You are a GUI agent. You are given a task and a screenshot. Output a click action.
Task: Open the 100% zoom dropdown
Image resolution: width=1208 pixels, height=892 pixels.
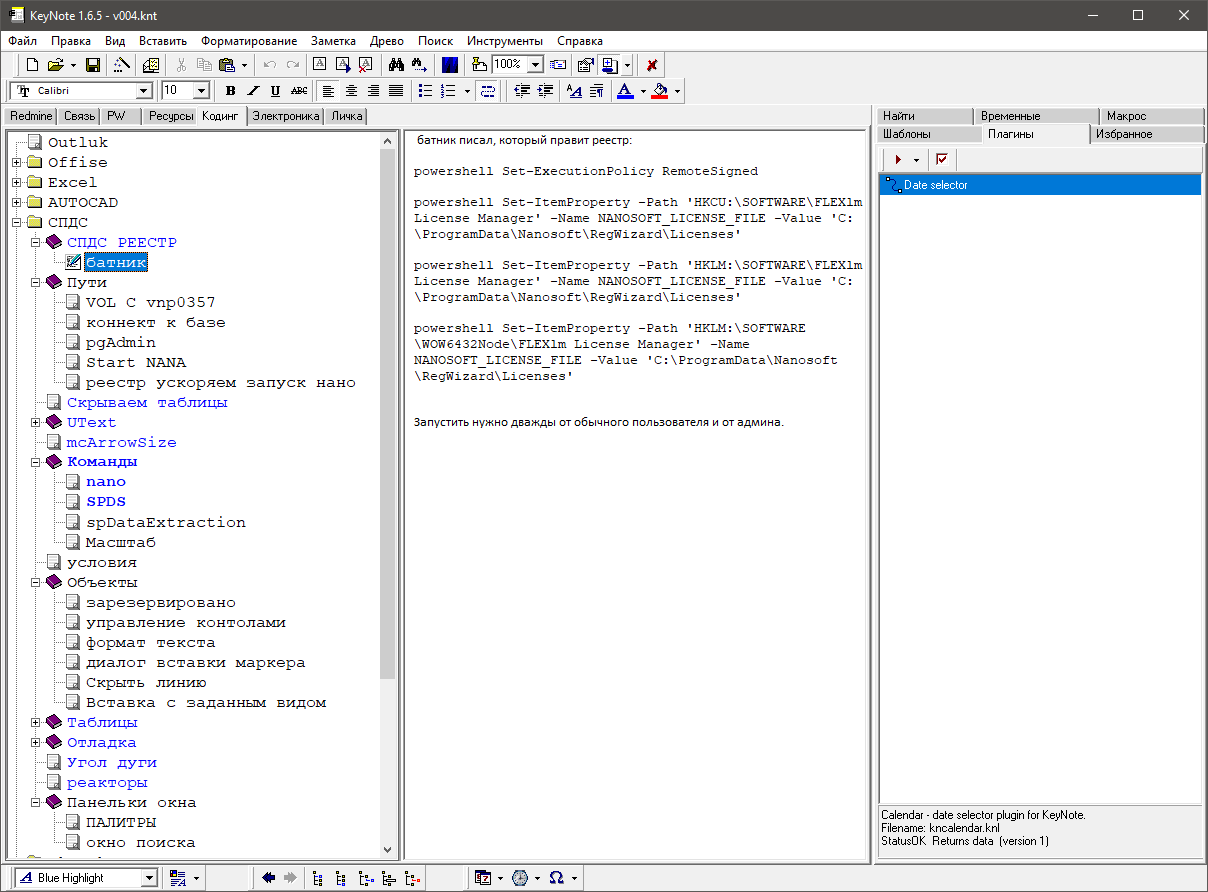[535, 65]
